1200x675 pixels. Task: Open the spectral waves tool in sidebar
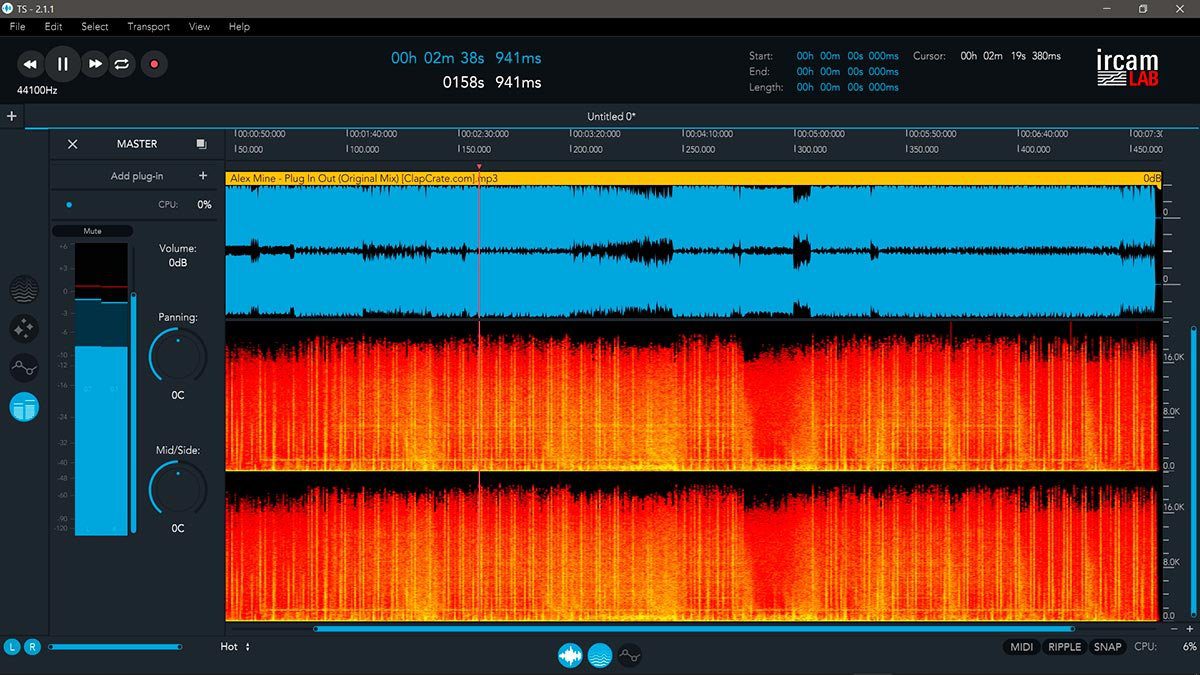[24, 291]
